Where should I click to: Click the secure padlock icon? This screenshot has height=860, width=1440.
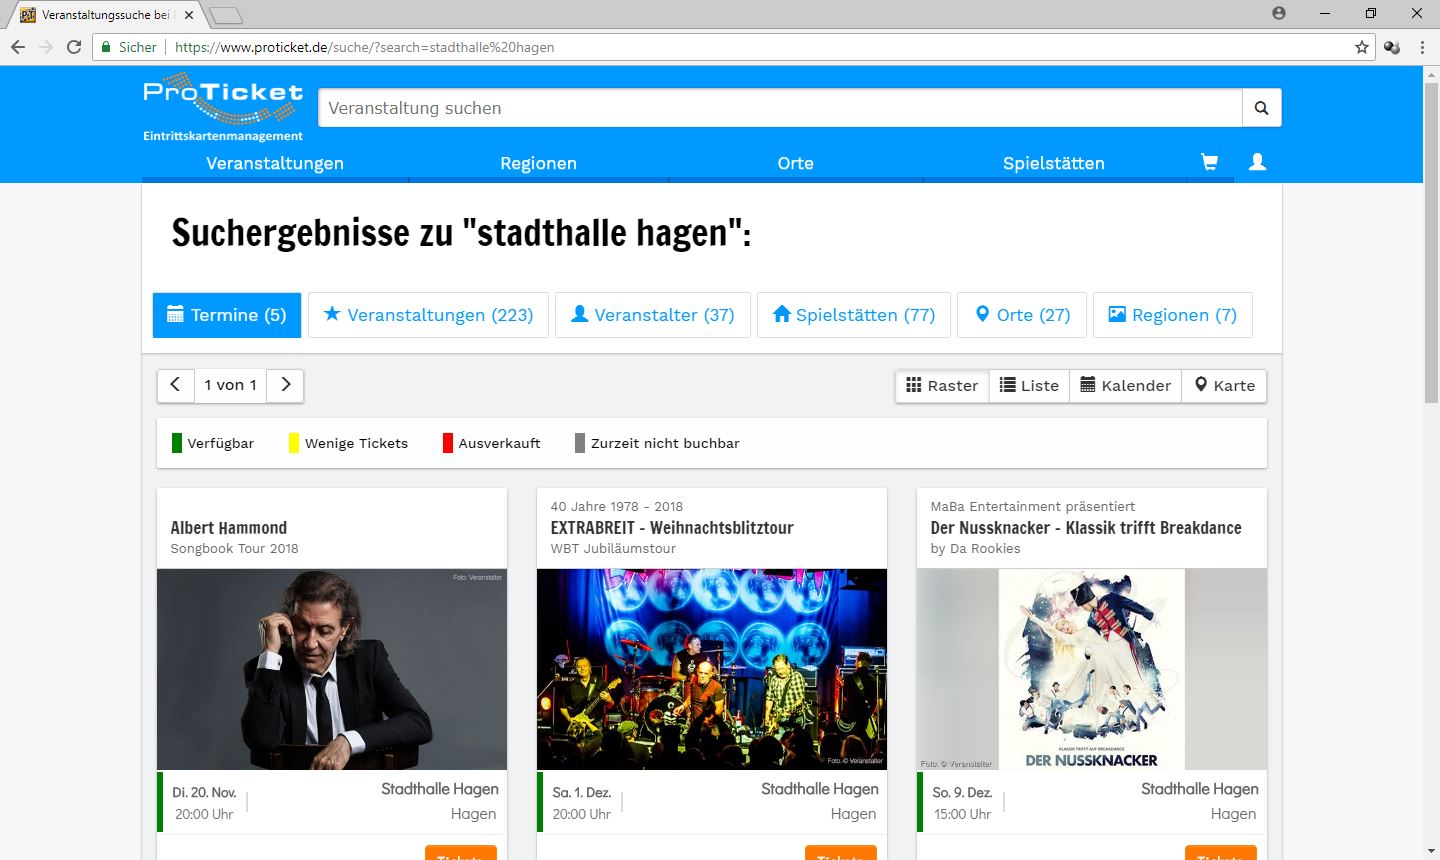point(106,47)
